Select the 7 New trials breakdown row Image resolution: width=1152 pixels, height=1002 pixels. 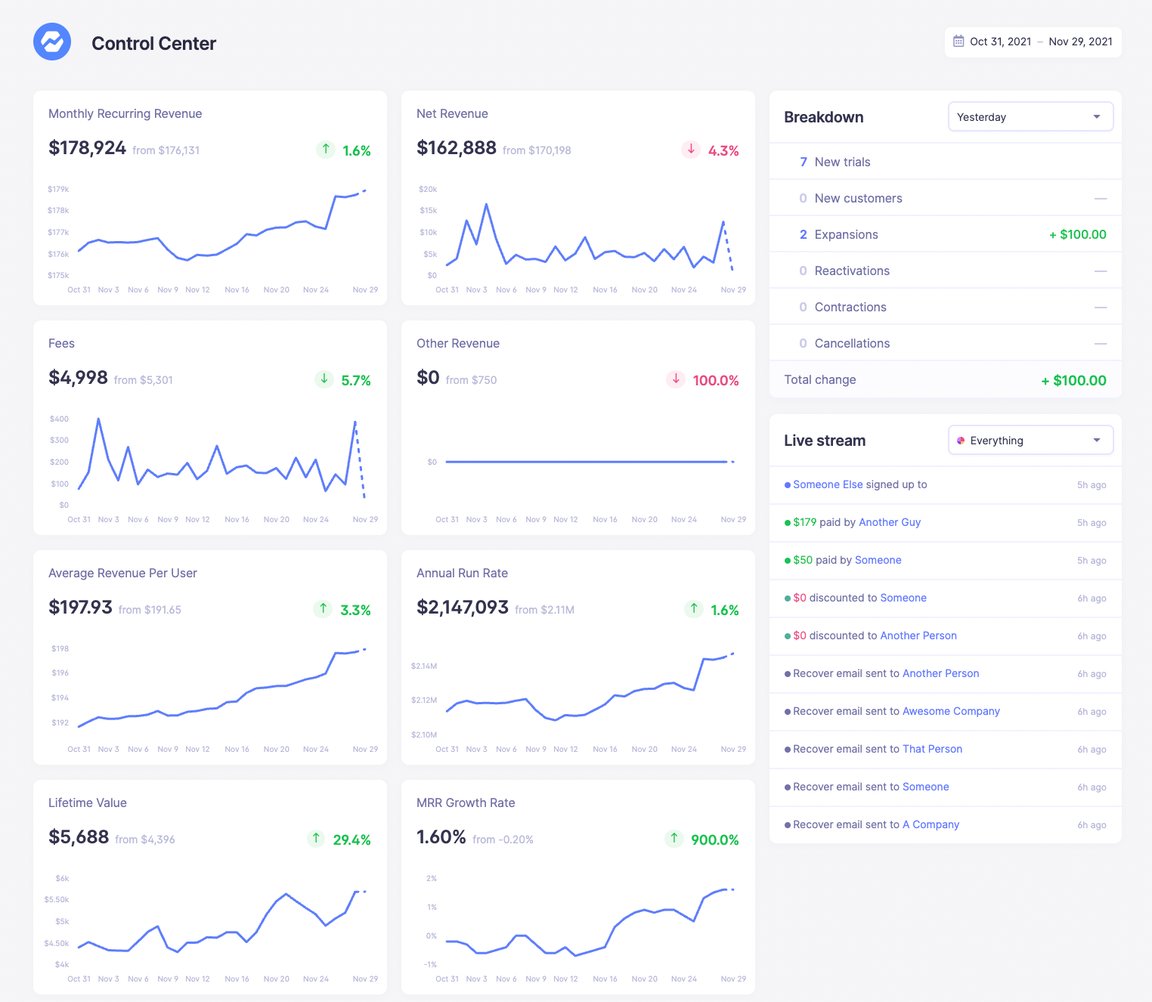(945, 161)
